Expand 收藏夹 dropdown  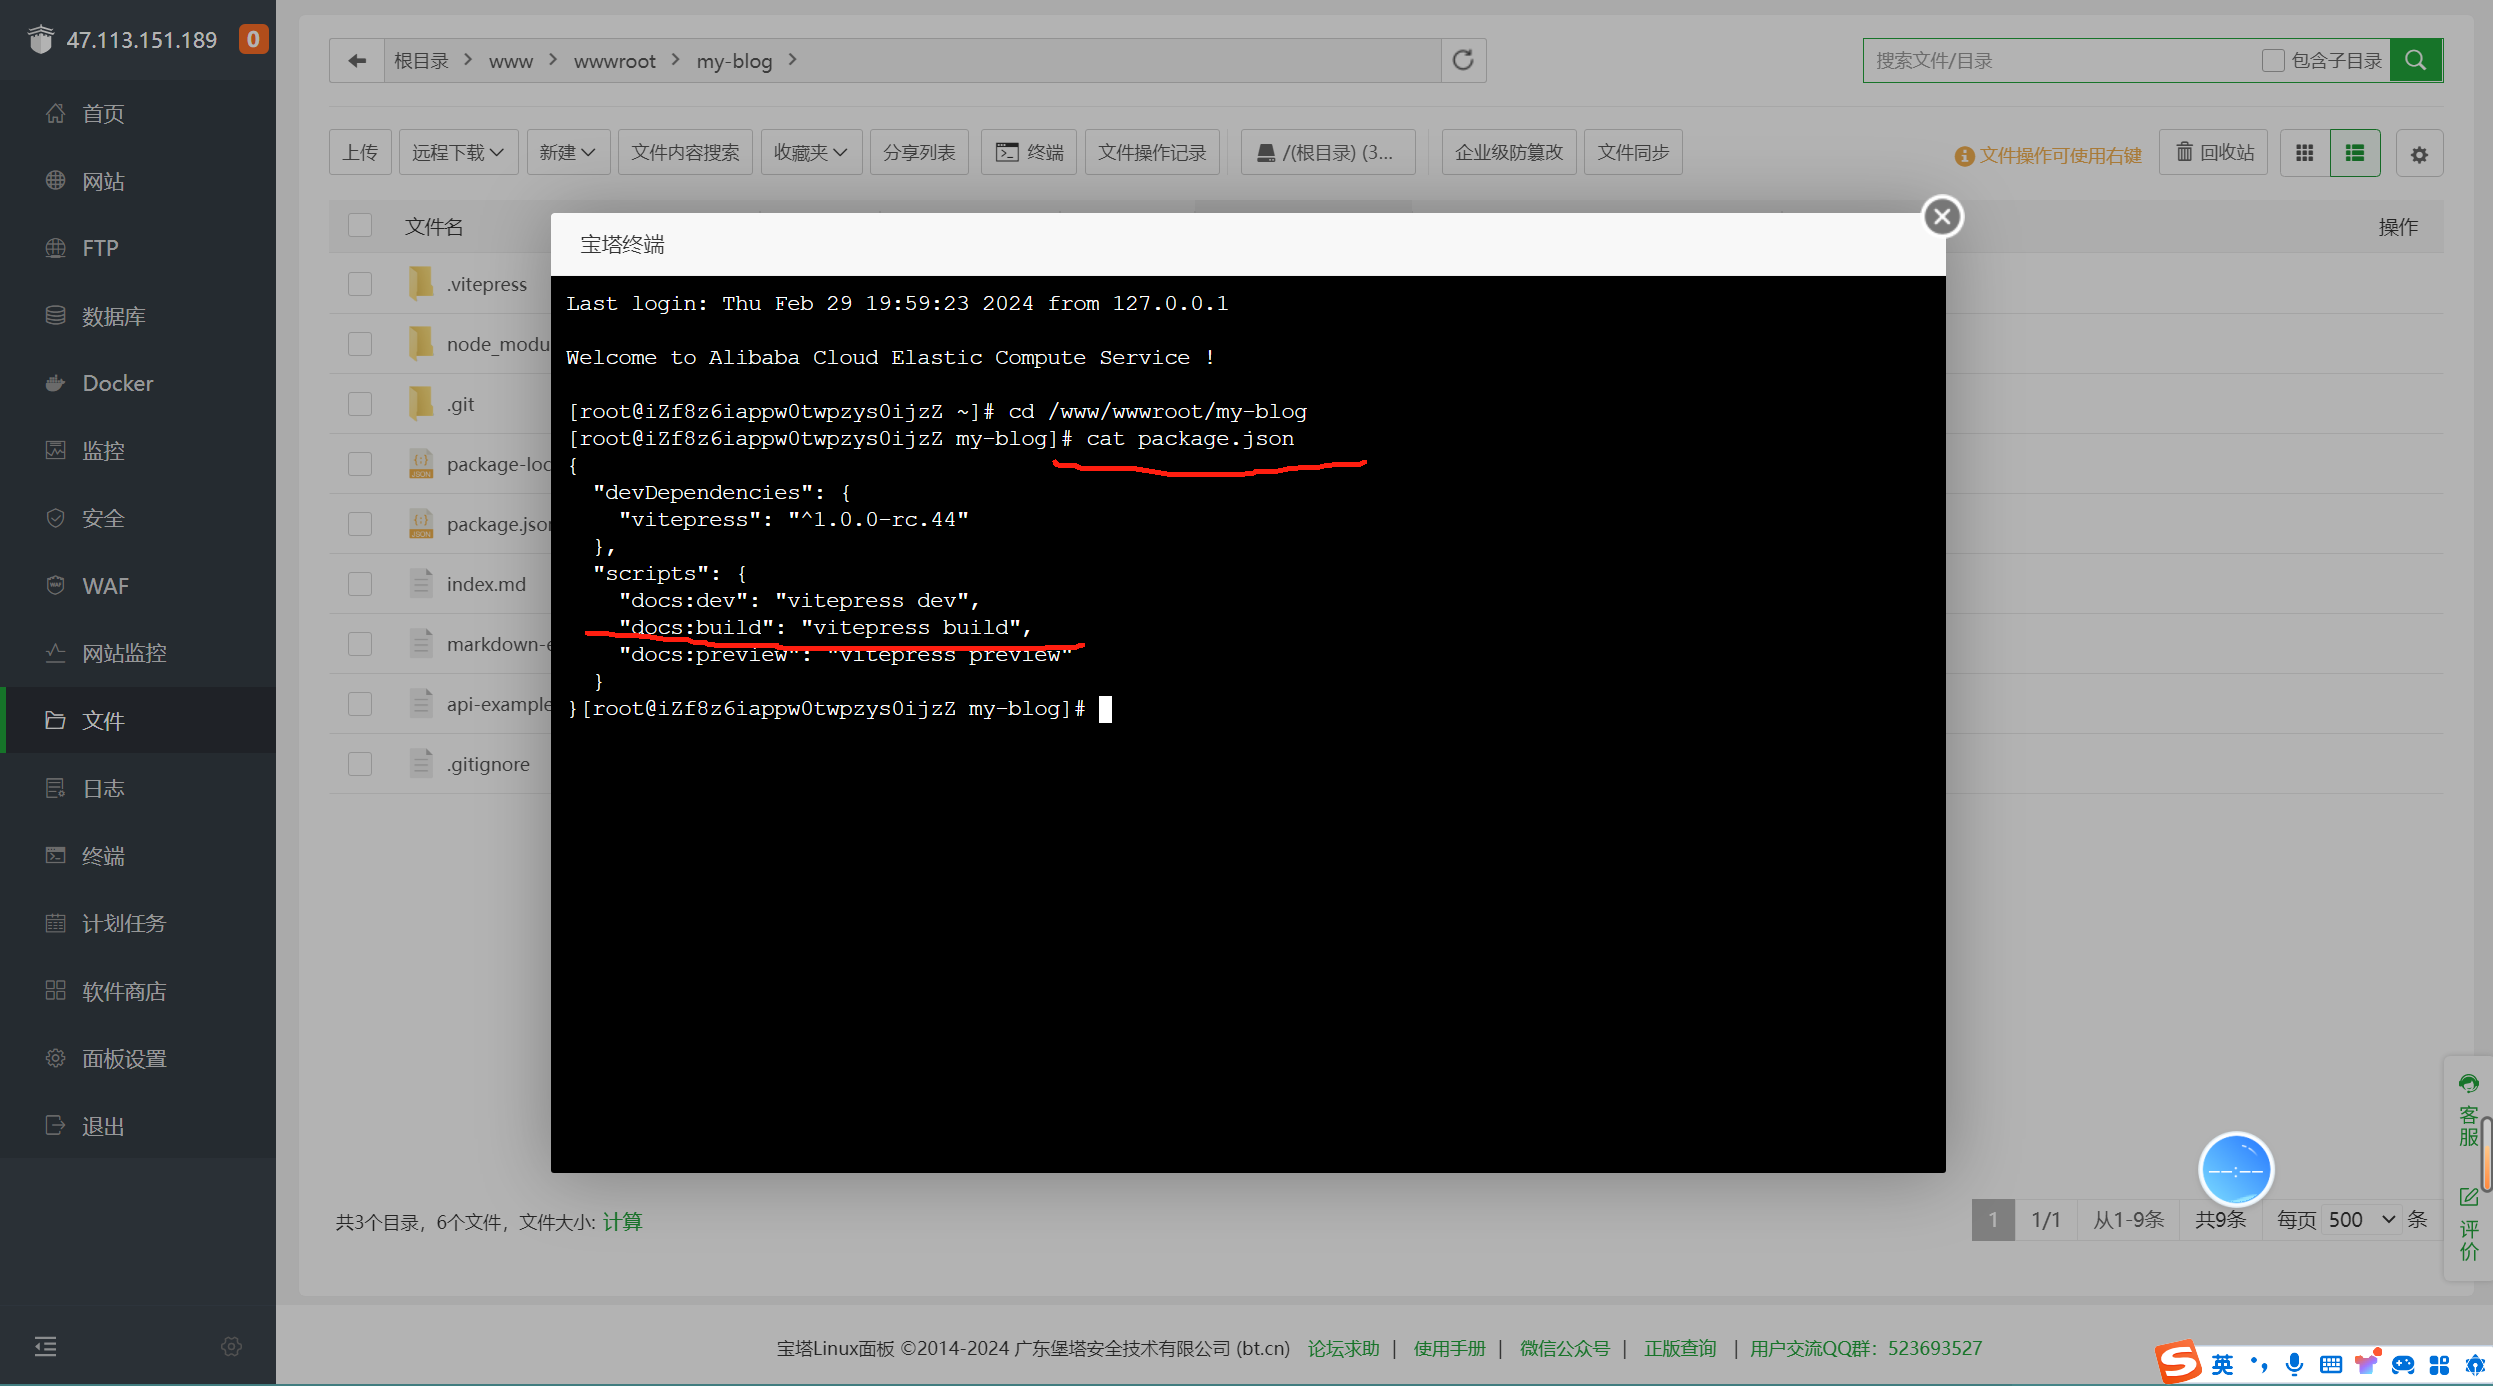click(x=811, y=152)
